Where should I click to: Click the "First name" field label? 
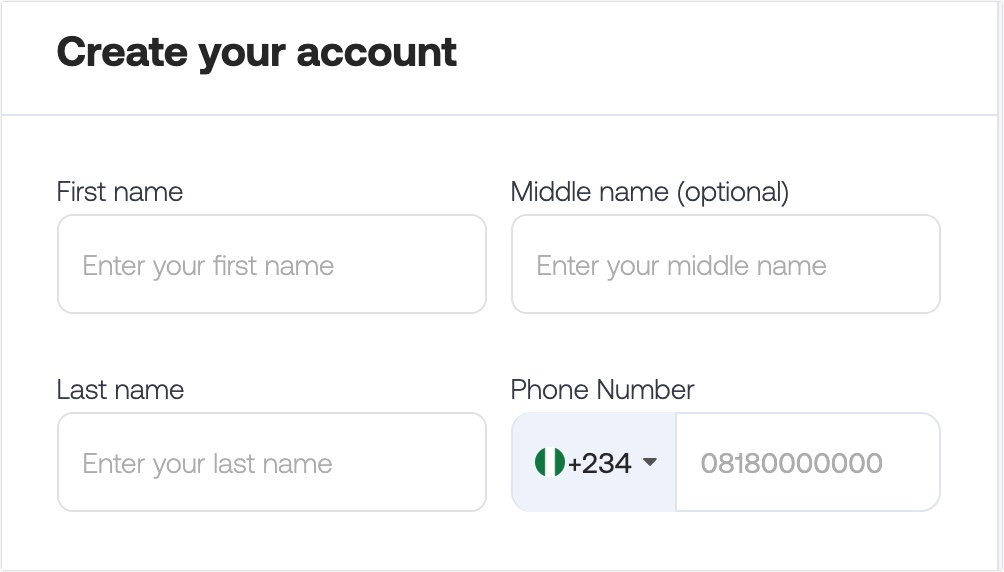(x=120, y=192)
